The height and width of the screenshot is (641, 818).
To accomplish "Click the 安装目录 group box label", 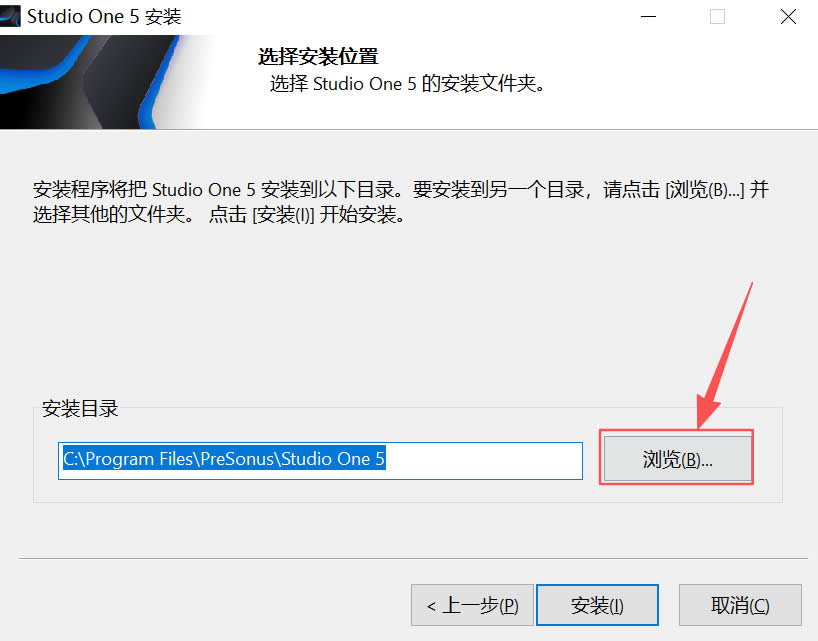I will click(80, 408).
